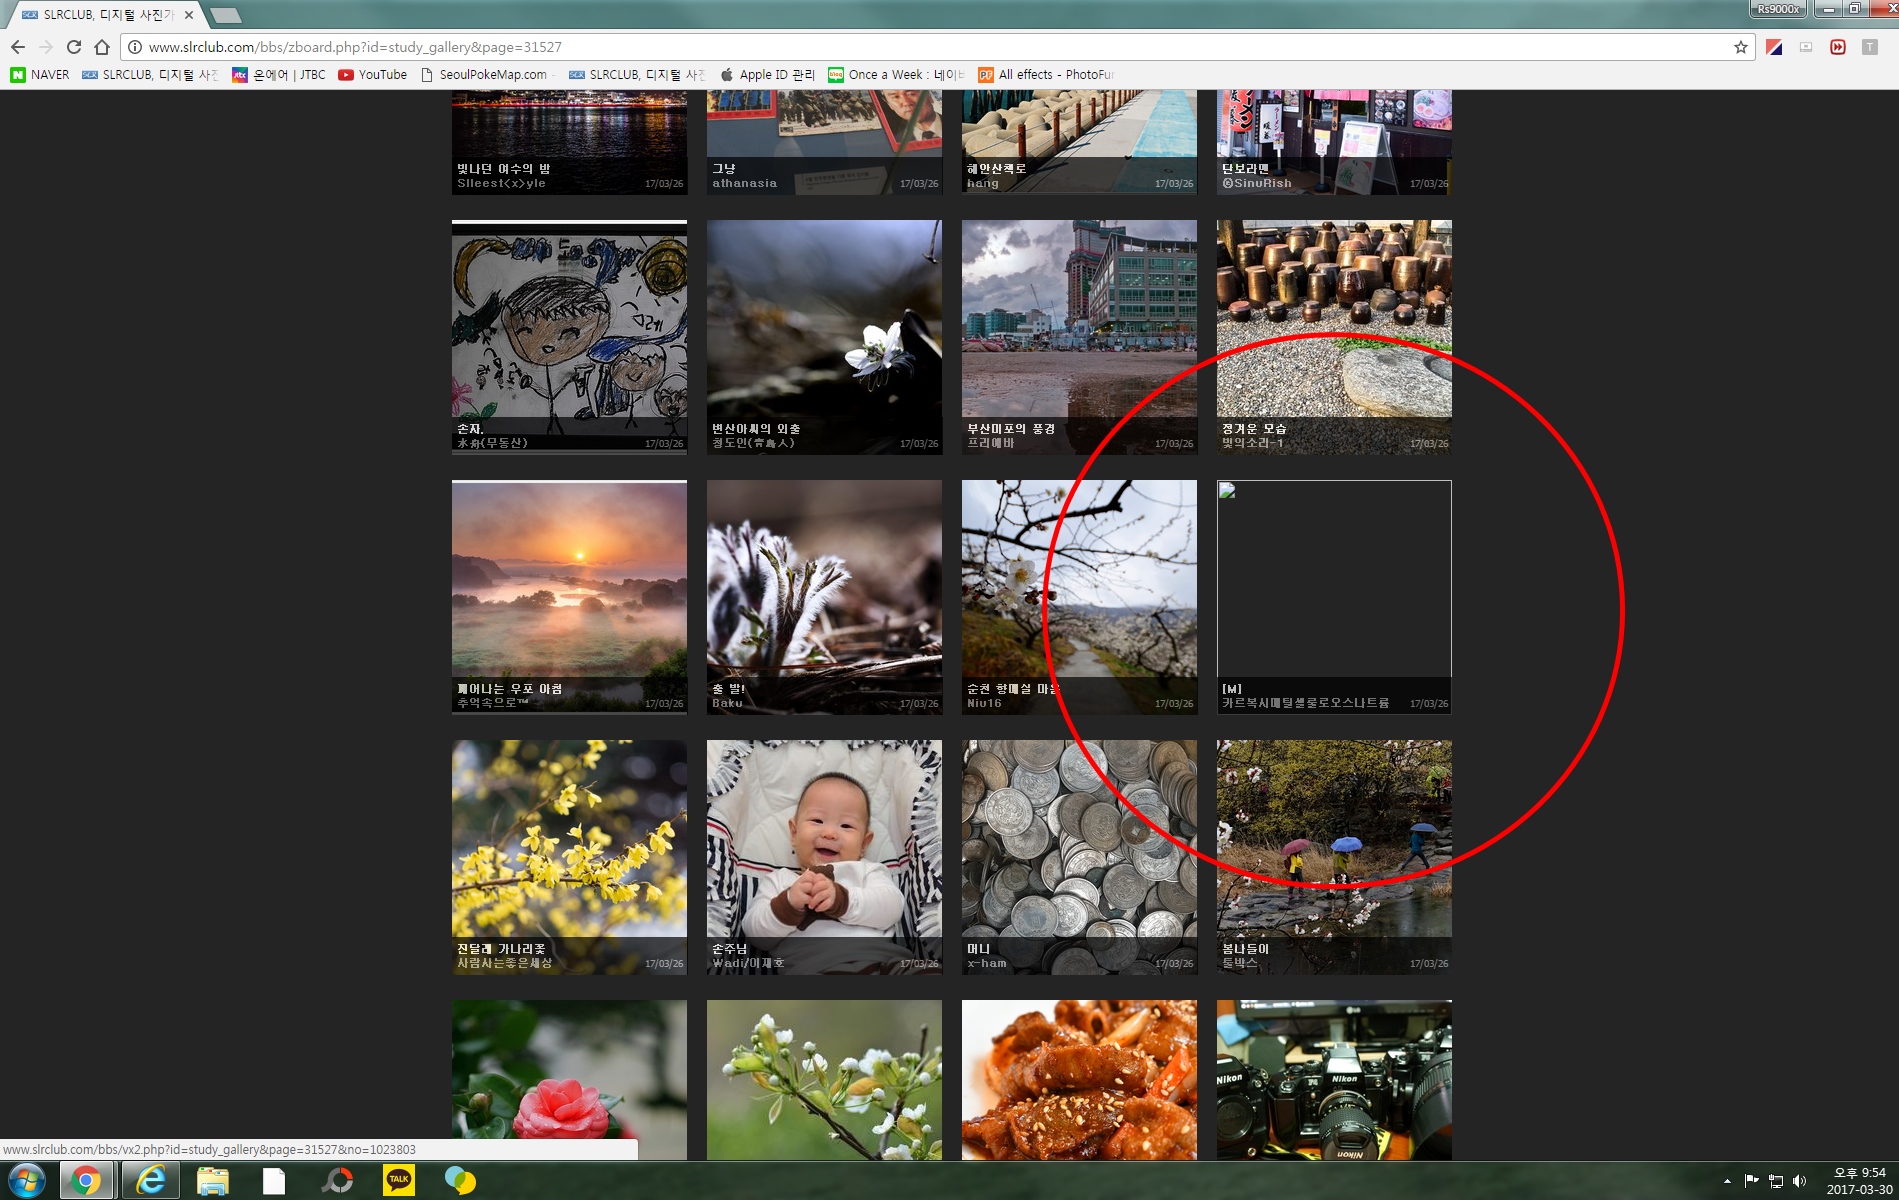Open the volume control in system tray
Image resolution: width=1899 pixels, height=1200 pixels.
(x=1800, y=1181)
